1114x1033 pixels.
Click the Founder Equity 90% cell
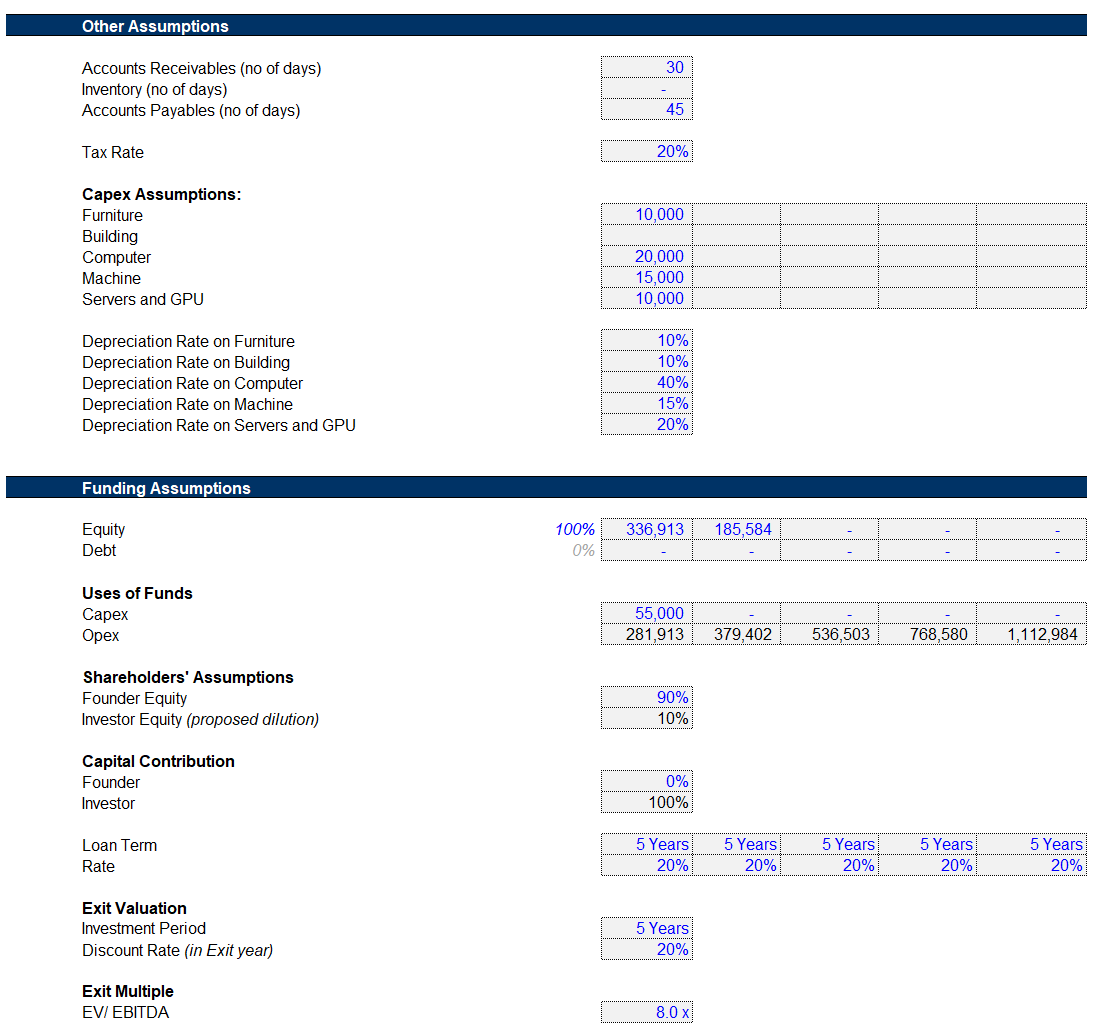click(x=646, y=698)
